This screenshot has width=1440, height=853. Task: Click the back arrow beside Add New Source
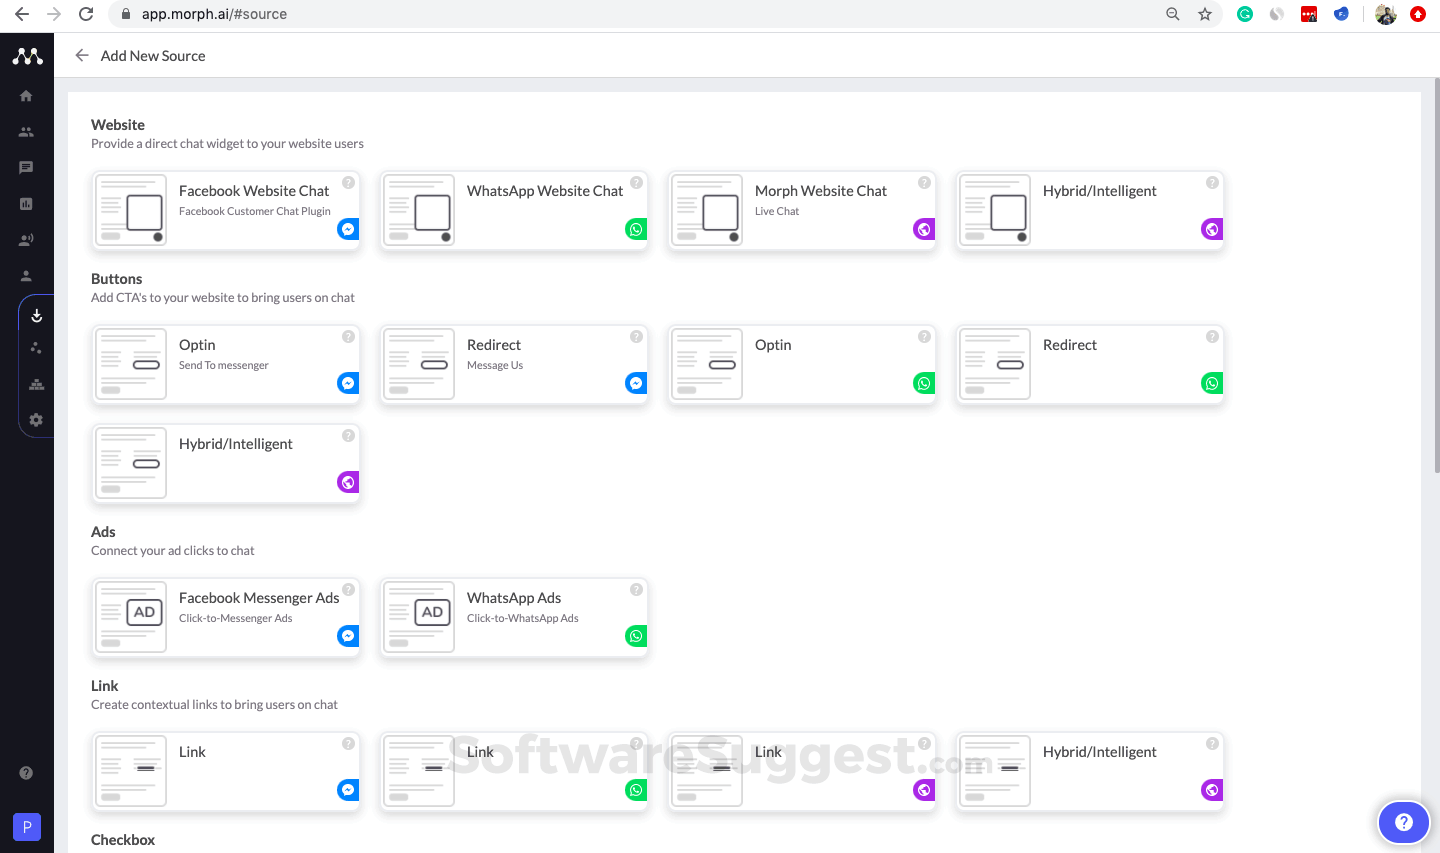(82, 56)
